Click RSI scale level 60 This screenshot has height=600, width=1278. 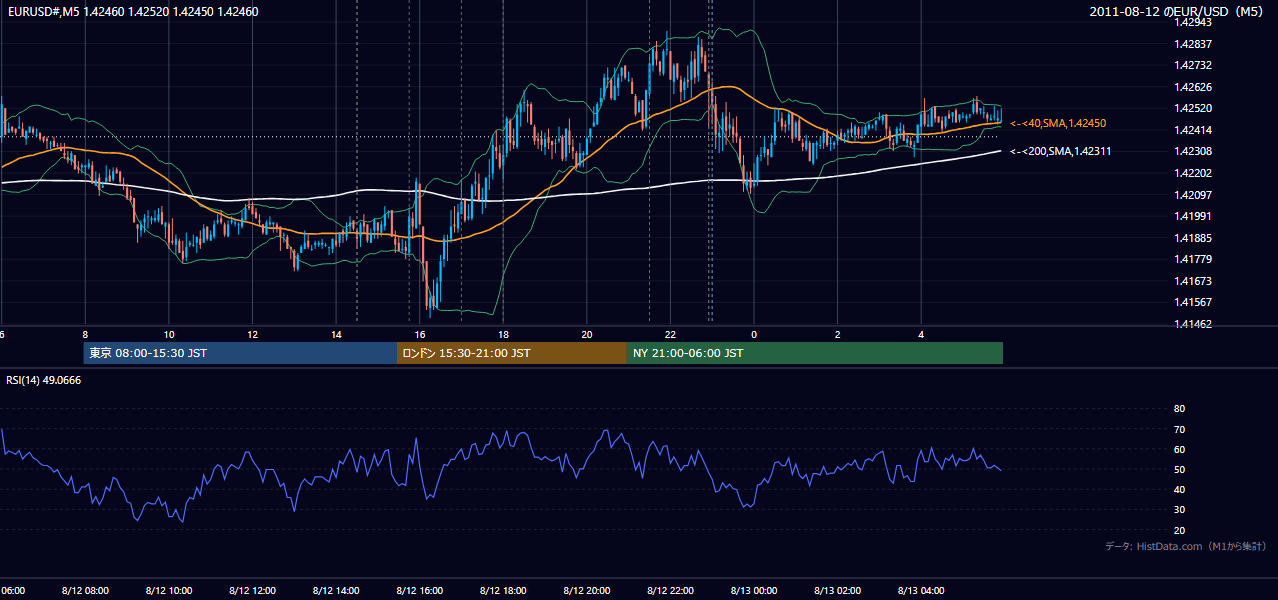pos(1179,449)
